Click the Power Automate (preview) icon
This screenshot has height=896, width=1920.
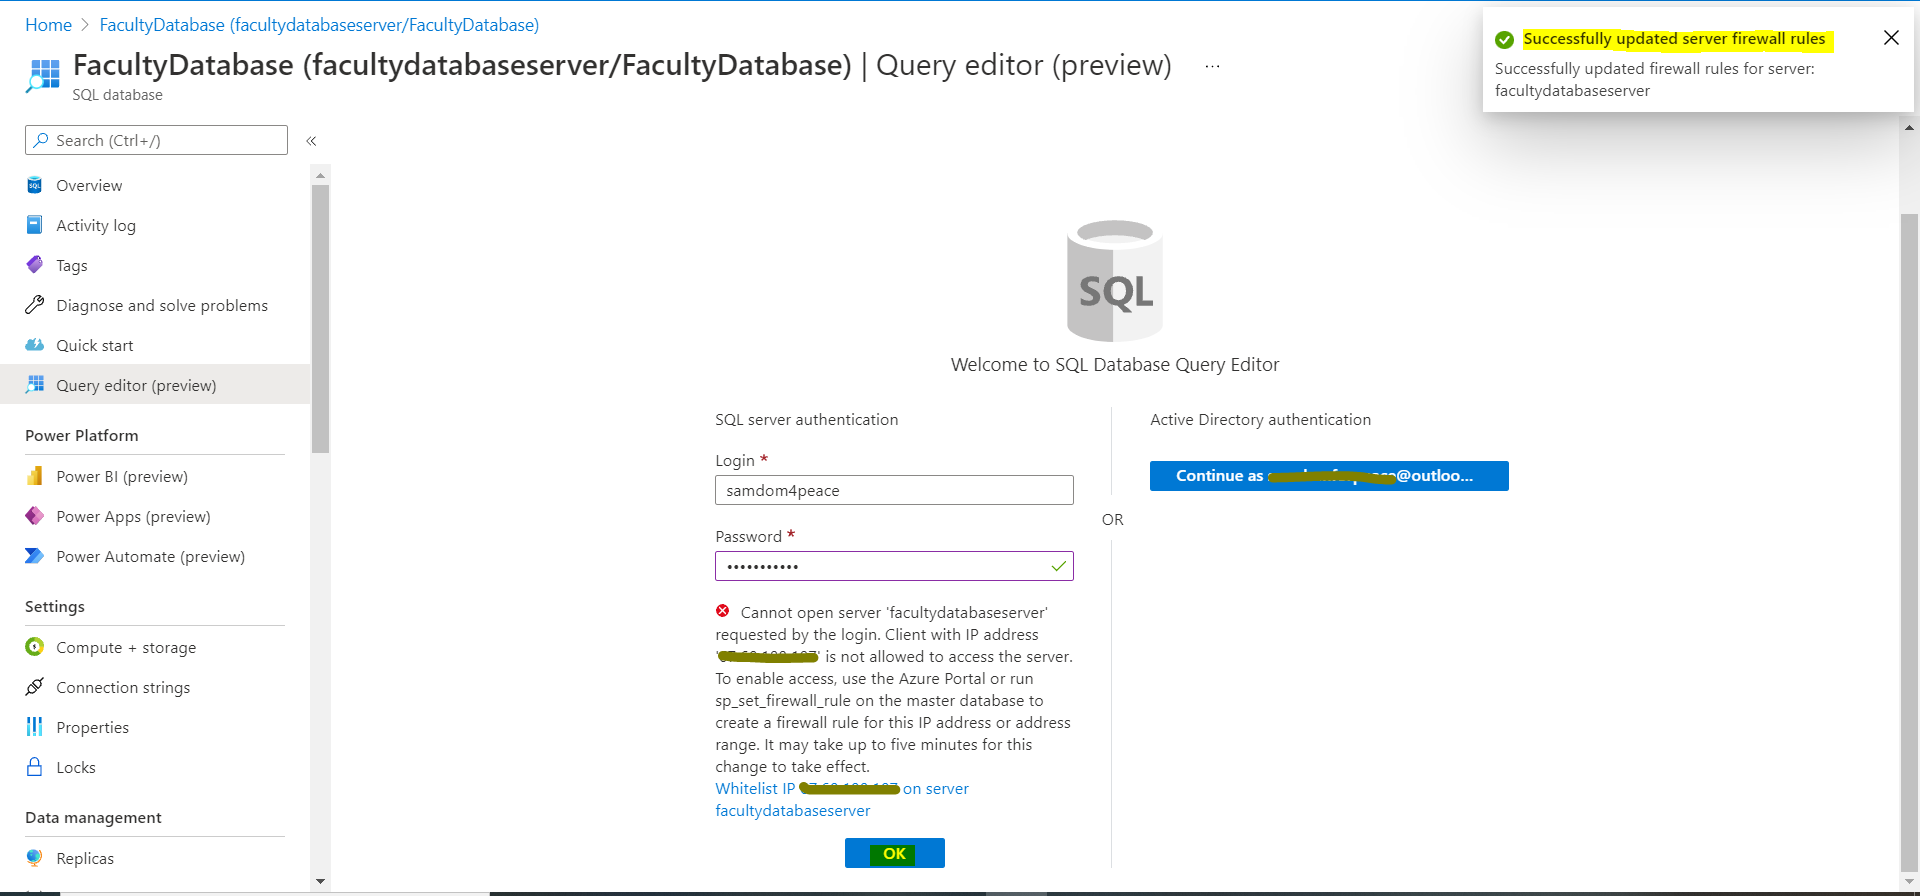[x=35, y=556]
